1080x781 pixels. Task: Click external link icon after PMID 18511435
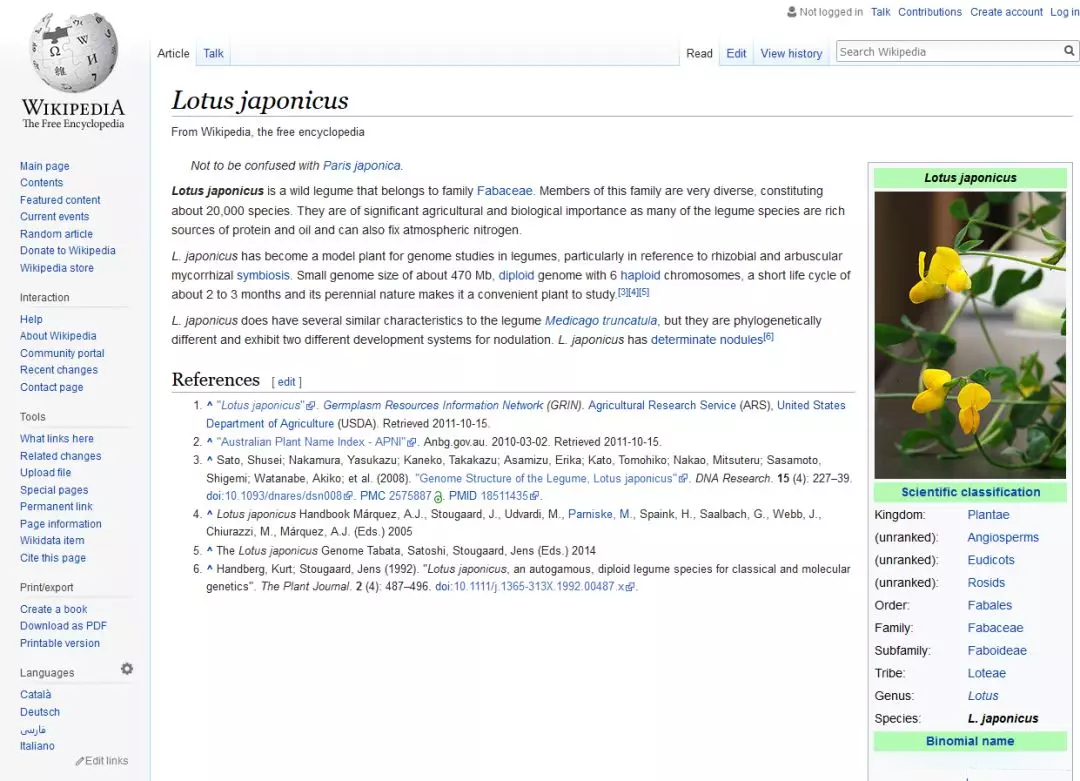click(535, 496)
